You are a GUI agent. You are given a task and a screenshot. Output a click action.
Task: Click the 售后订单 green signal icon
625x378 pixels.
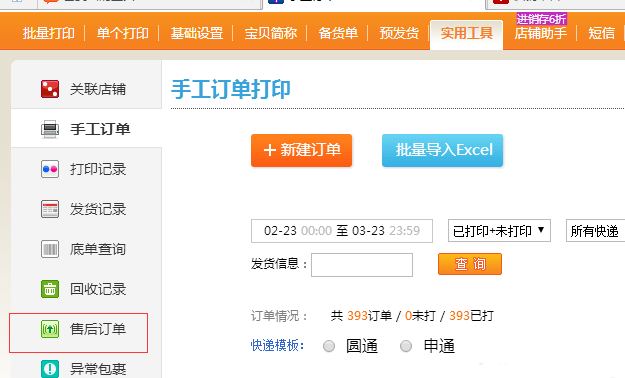pos(50,329)
